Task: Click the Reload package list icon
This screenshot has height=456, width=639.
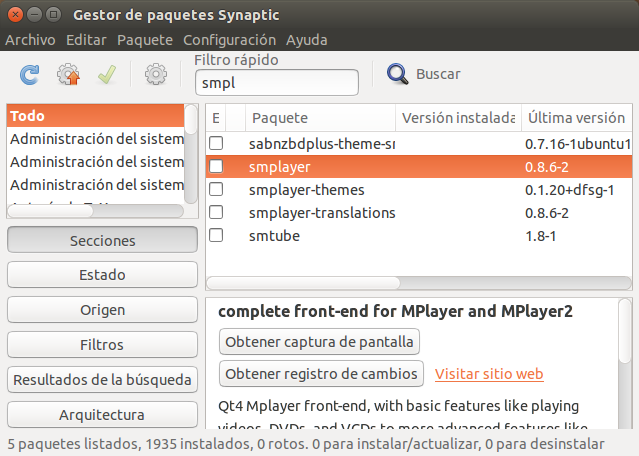Action: (30, 75)
